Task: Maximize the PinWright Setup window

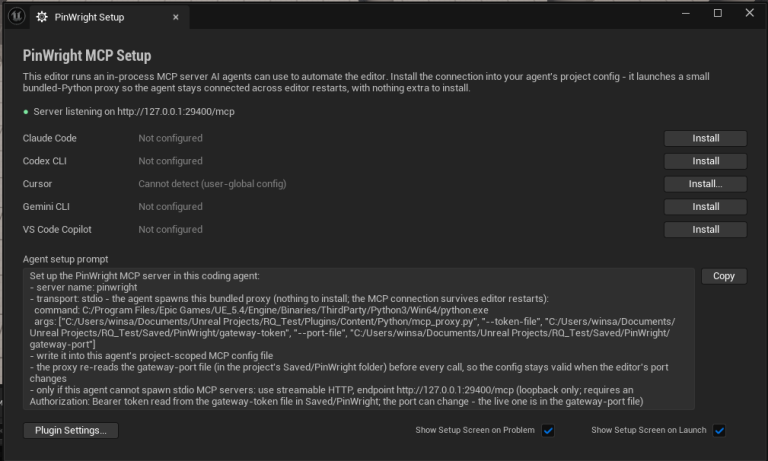Action: pos(718,13)
